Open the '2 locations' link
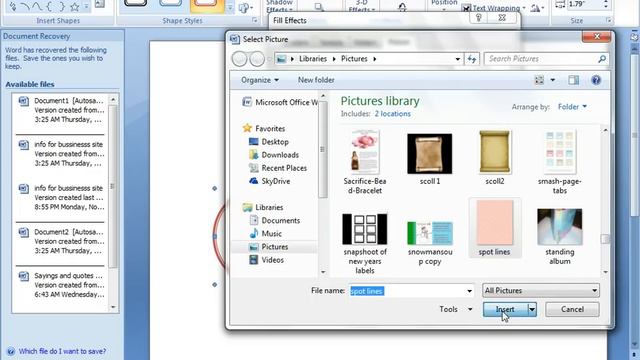 (x=392, y=114)
